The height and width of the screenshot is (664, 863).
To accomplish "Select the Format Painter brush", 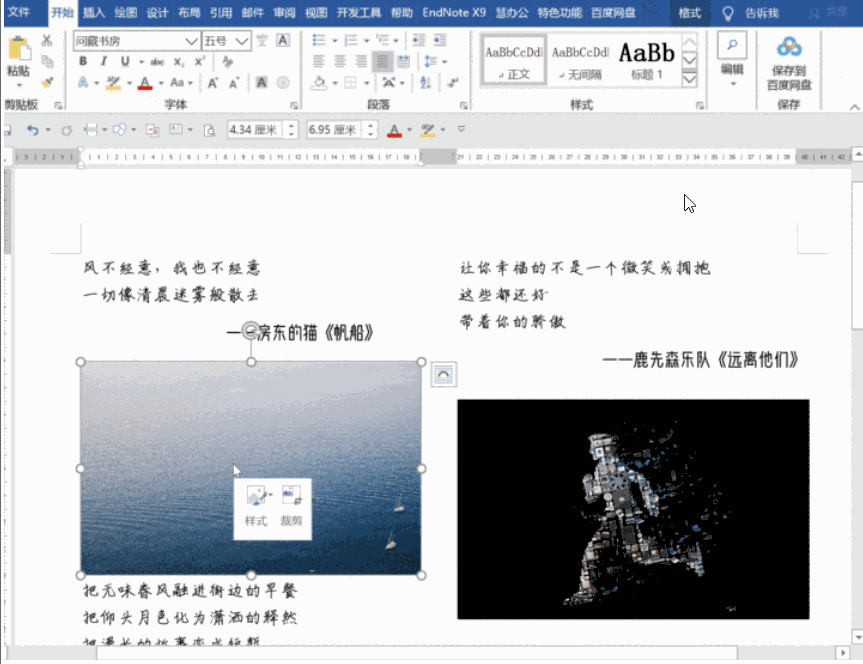I will 47,83.
